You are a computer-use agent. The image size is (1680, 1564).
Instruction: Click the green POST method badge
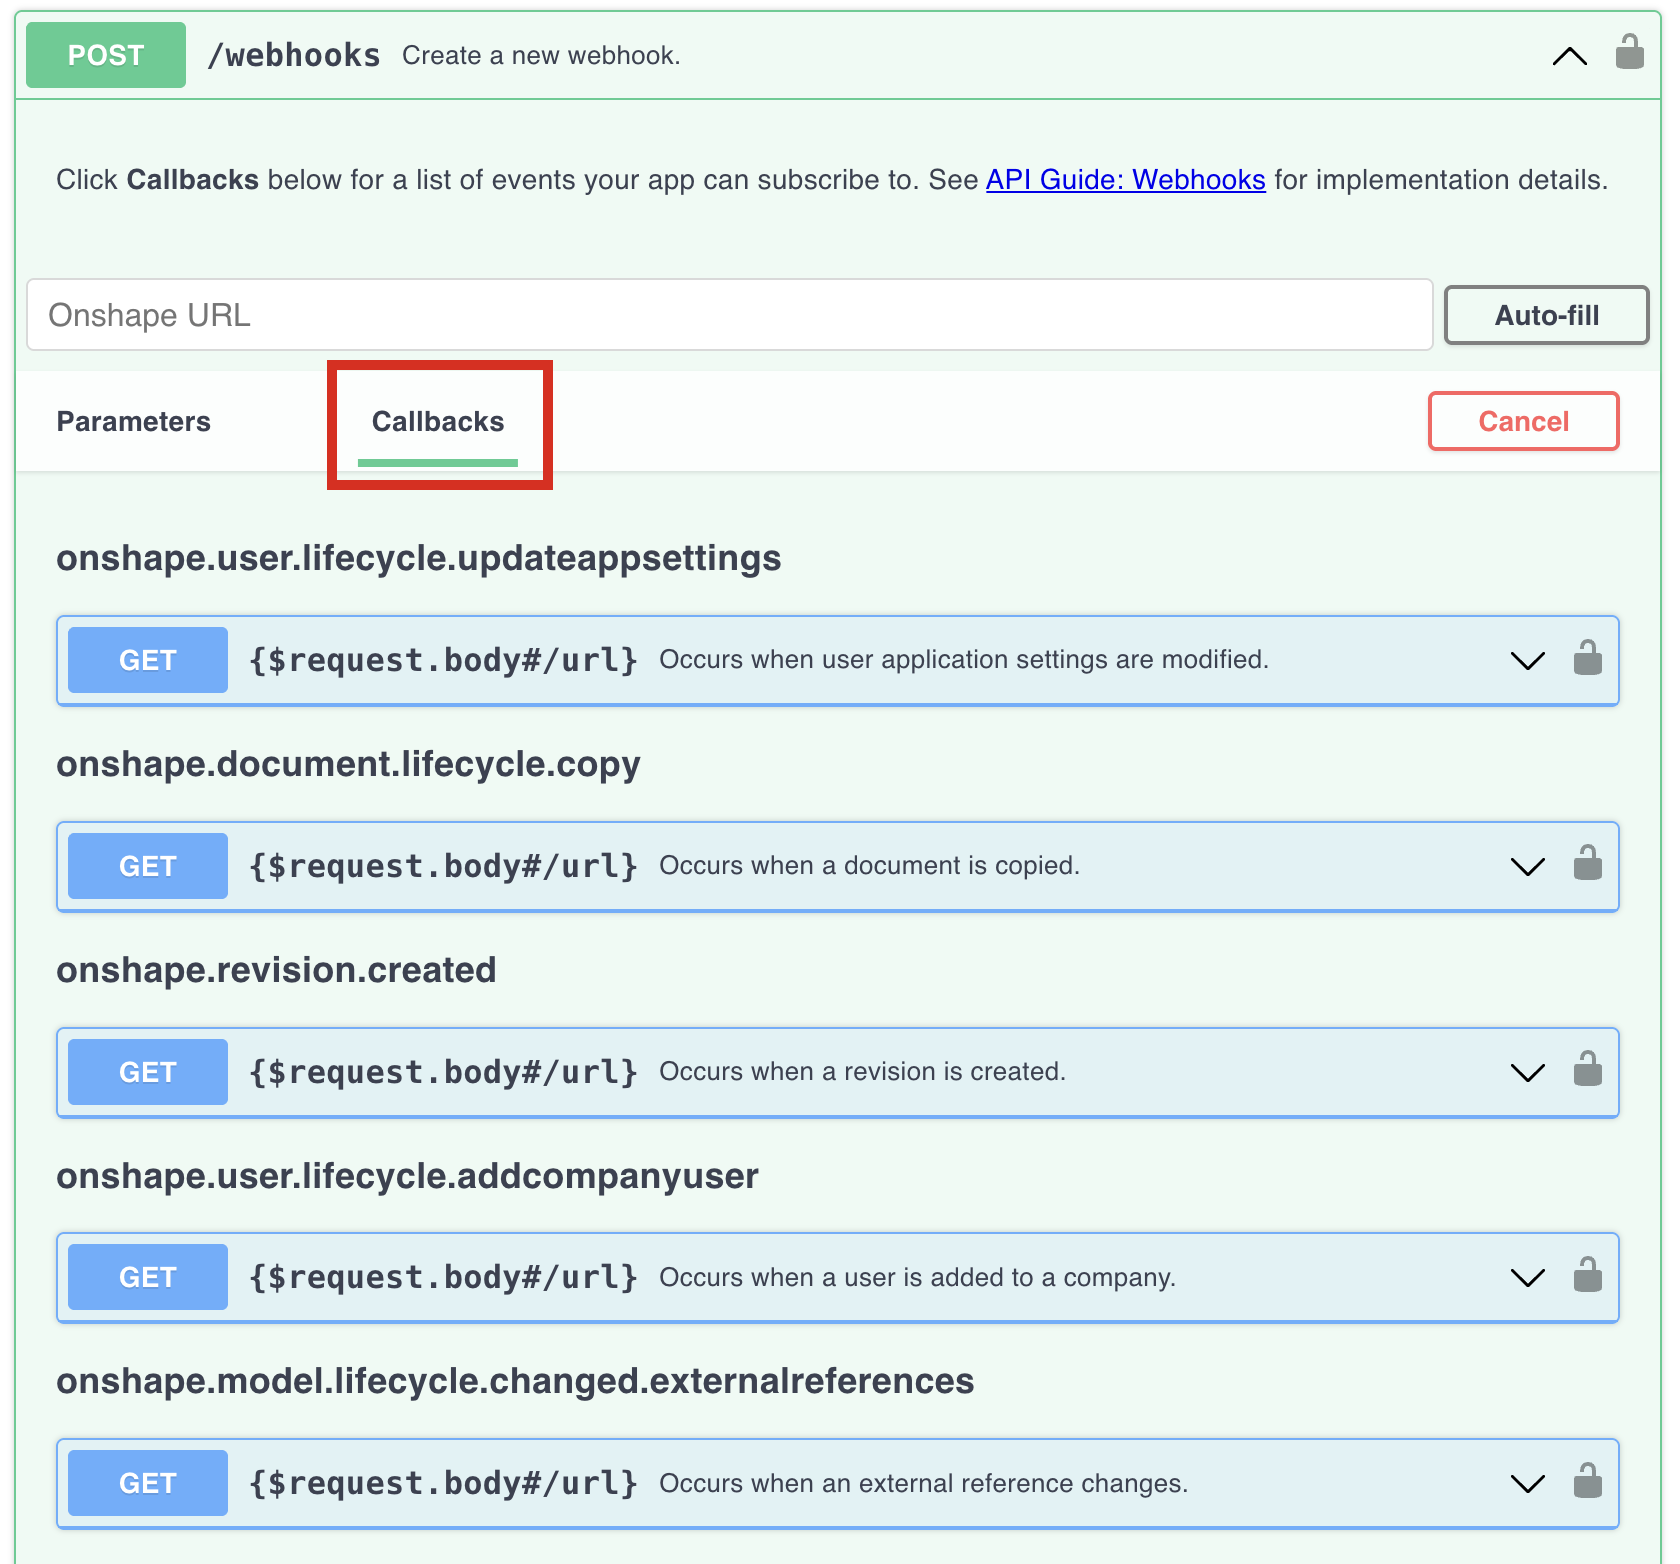106,55
